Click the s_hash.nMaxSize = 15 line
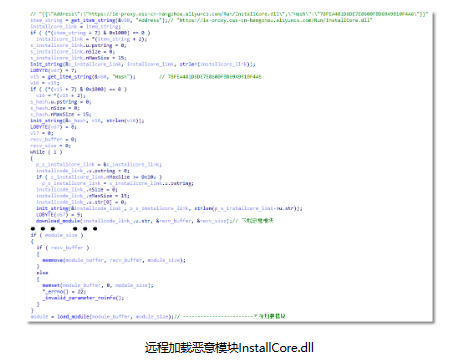 [x=61, y=114]
